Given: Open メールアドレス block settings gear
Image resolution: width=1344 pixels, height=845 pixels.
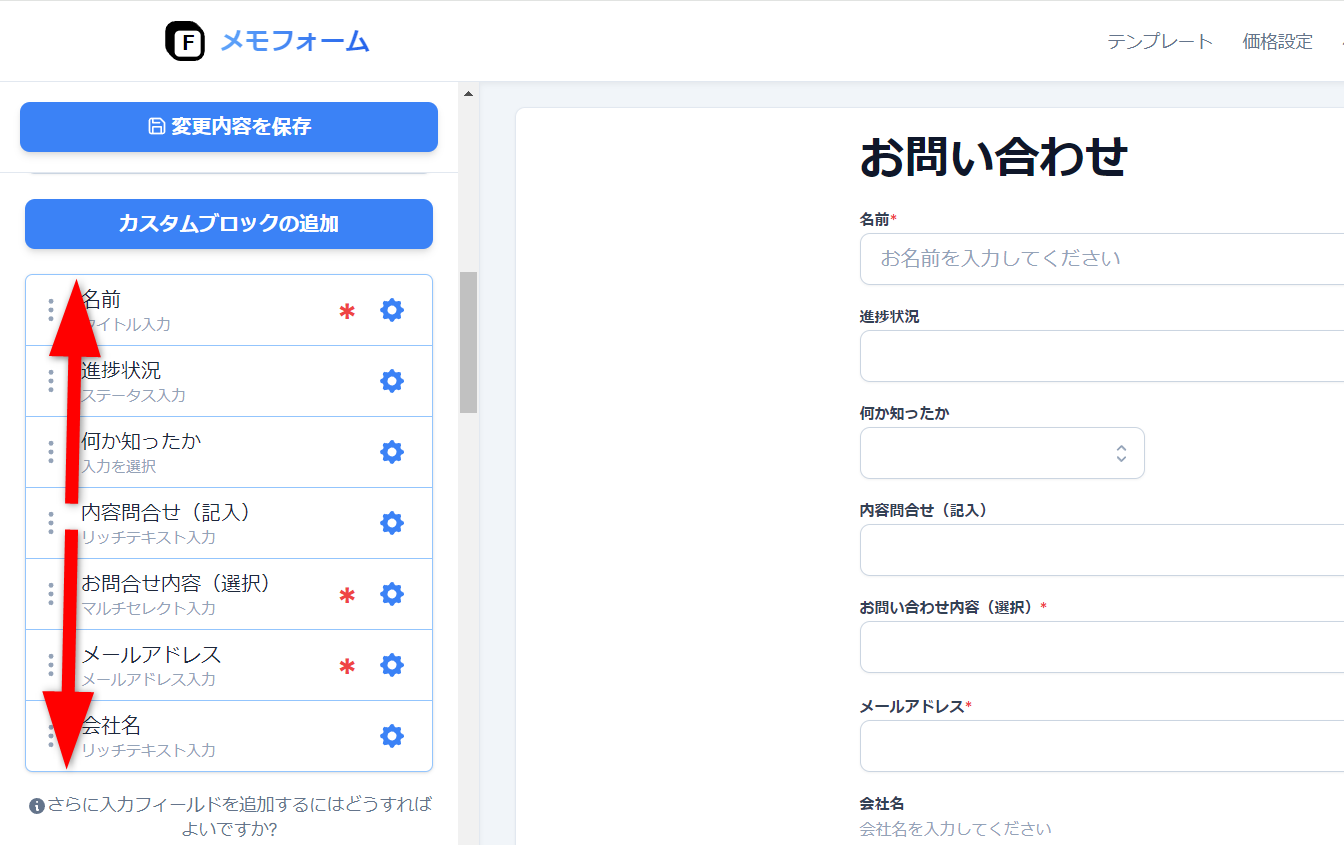Looking at the screenshot, I should point(392,665).
